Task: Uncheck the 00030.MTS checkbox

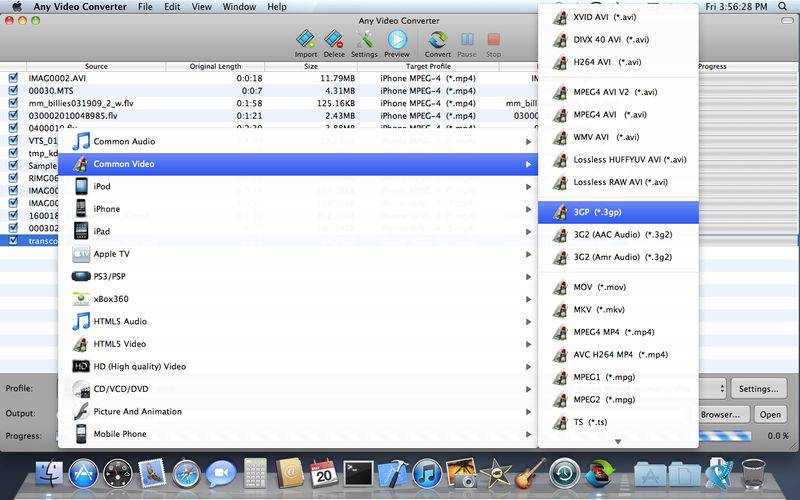Action: click(13, 90)
